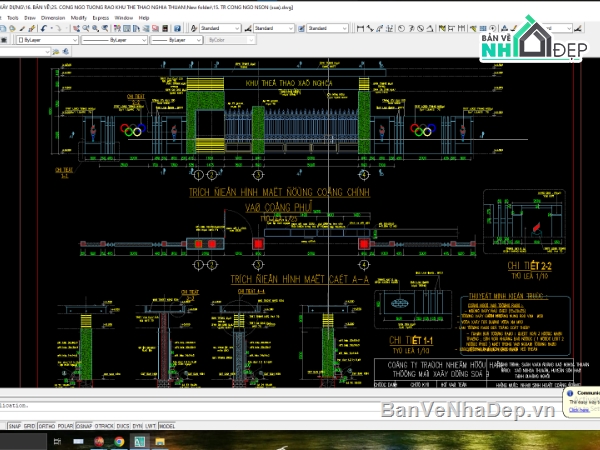This screenshot has height=450, width=600.
Task: Open the Tools menu
Action: [13, 18]
